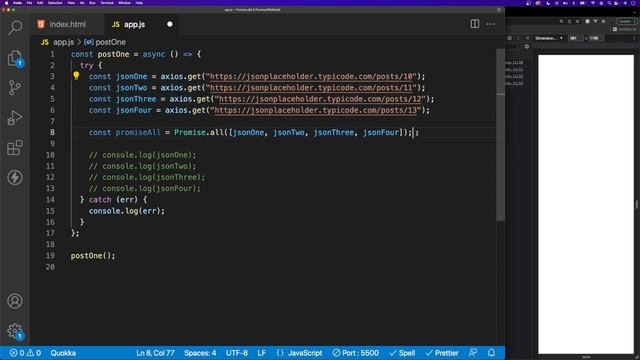Click the width field in the browser device toolbar
This screenshot has height=360, width=640.
575,38
